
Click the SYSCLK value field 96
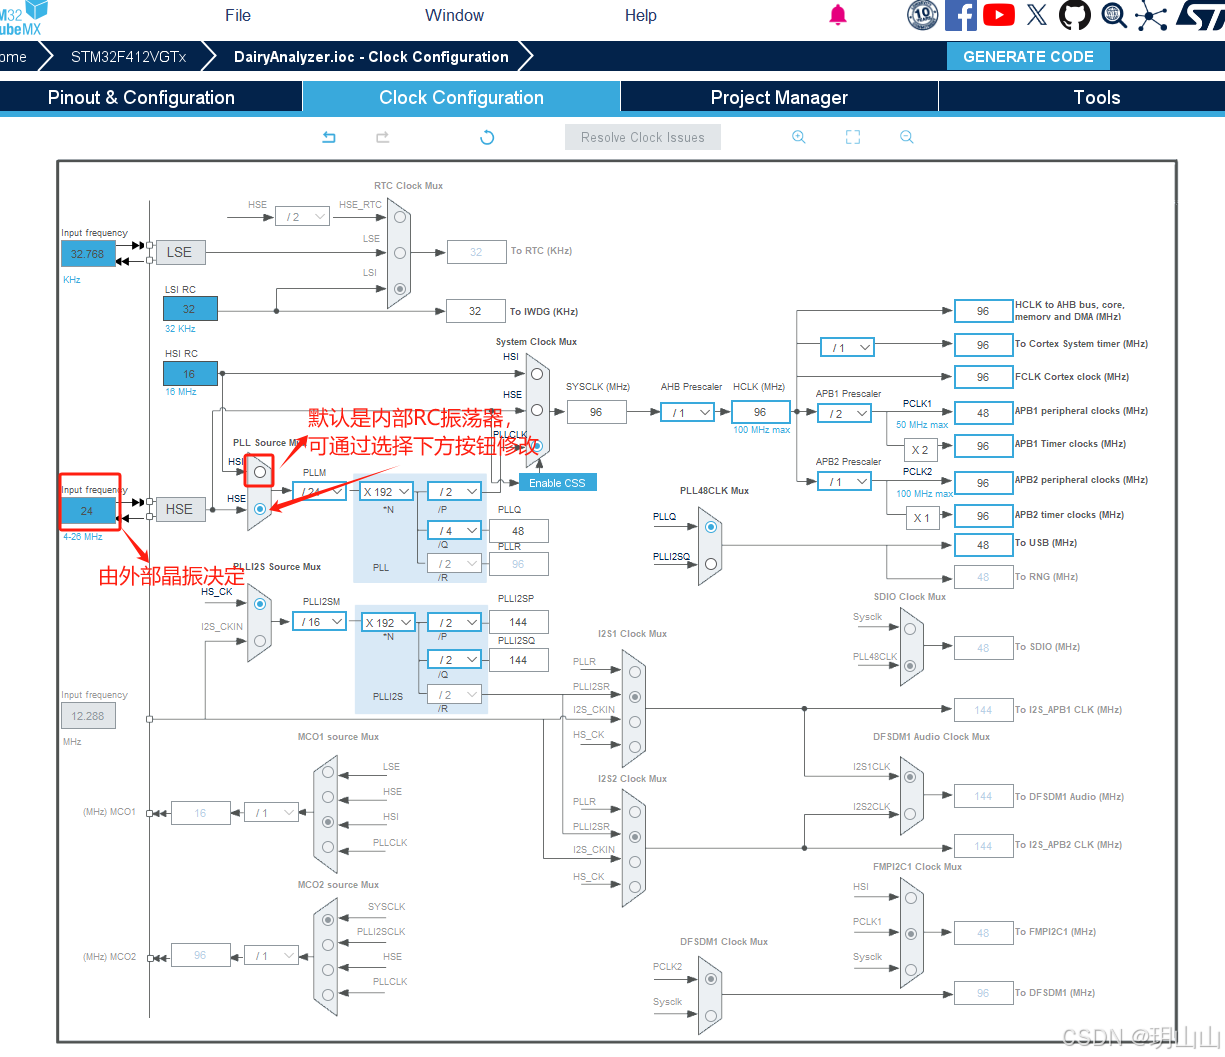pyautogui.click(x=596, y=411)
